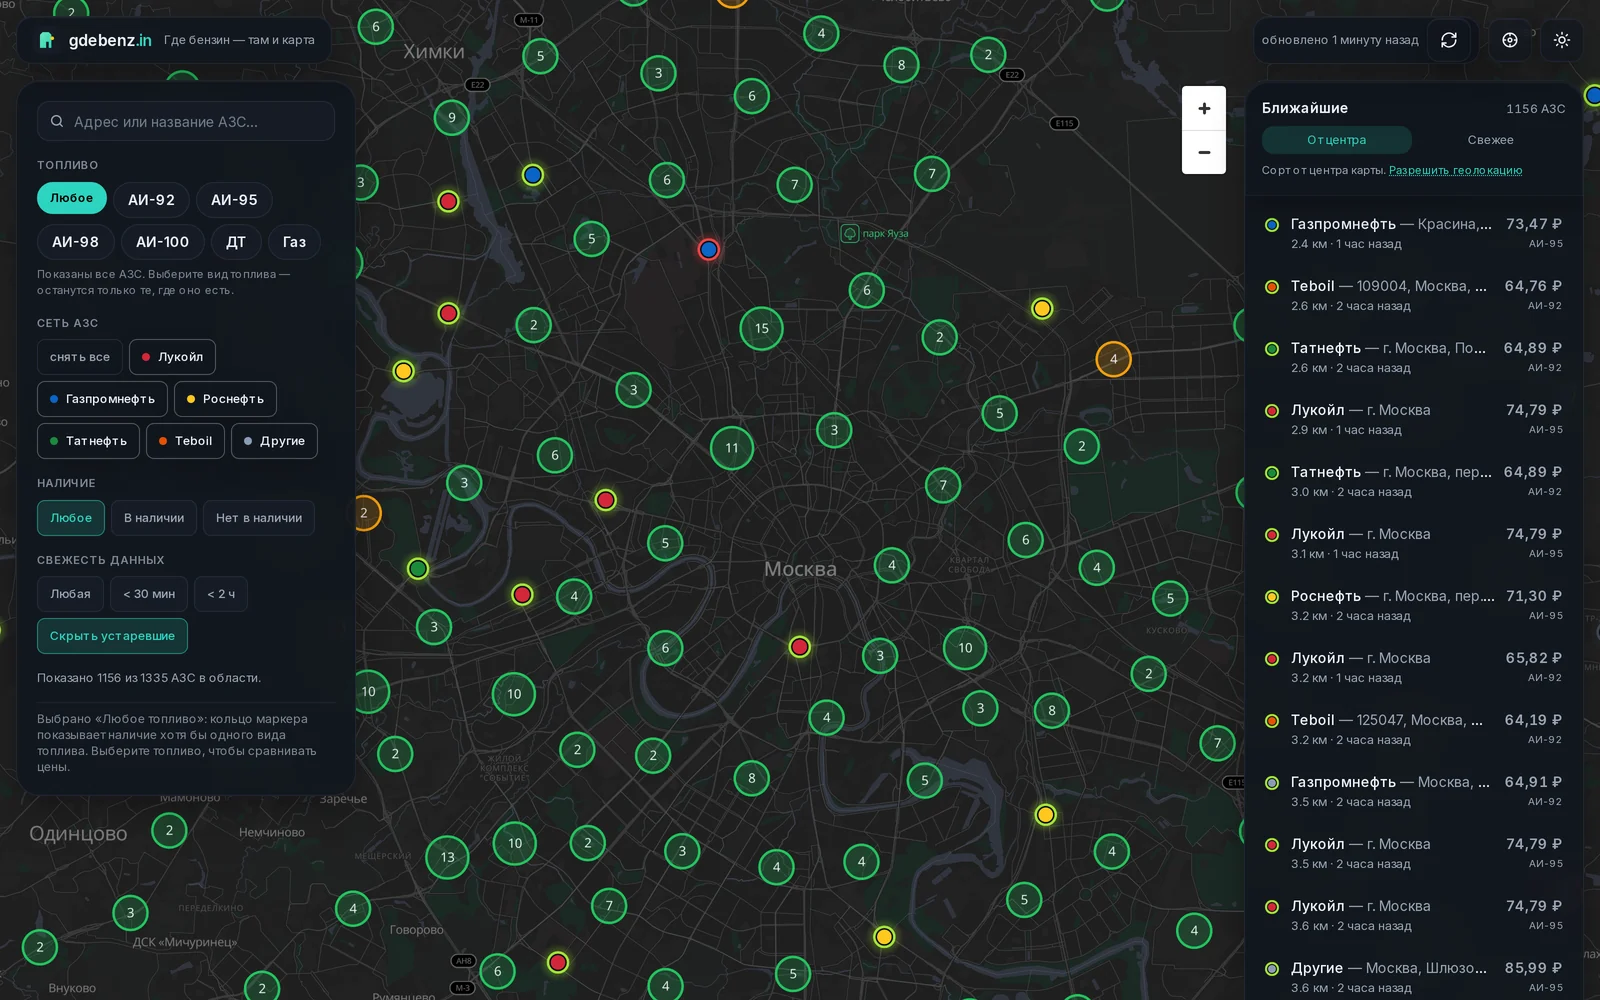
Task: Zoom in with the plus button
Action: pos(1204,108)
